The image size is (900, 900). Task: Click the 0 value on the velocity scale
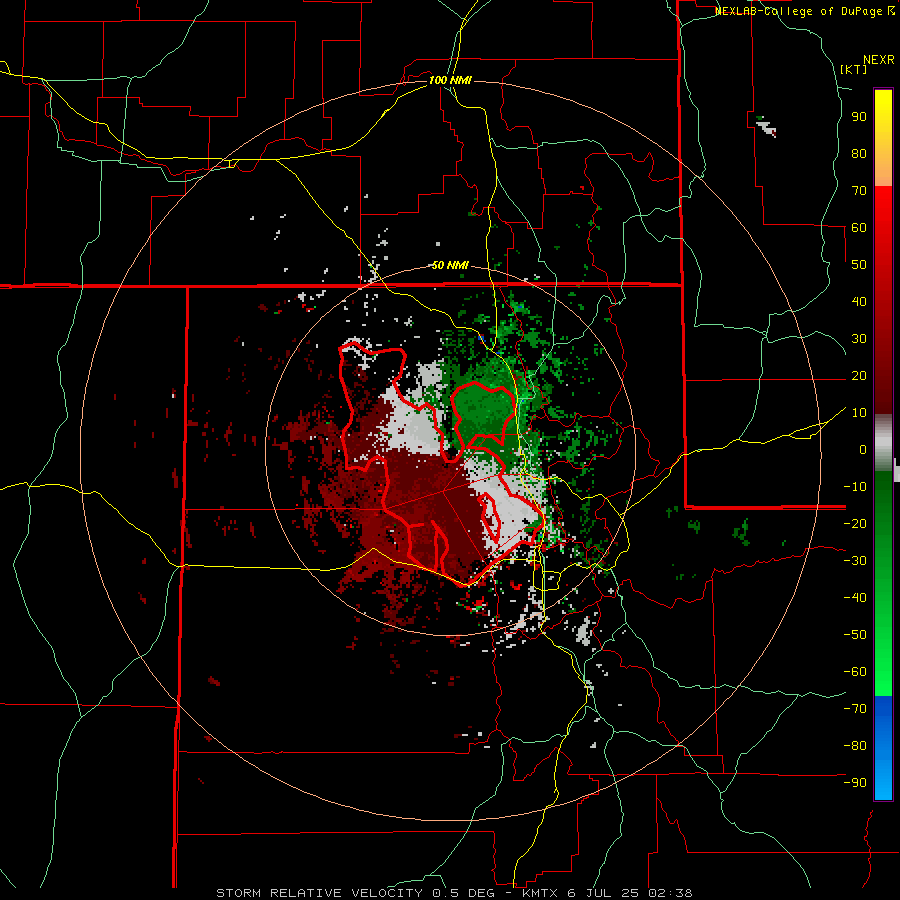click(x=863, y=449)
